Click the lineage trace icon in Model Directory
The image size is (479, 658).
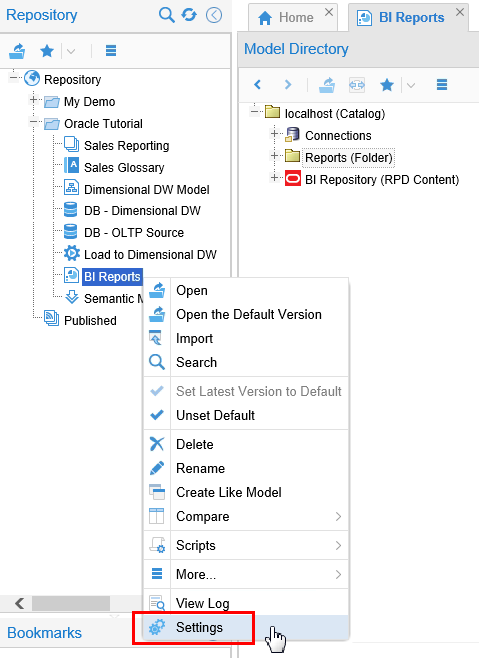pyautogui.click(x=357, y=85)
